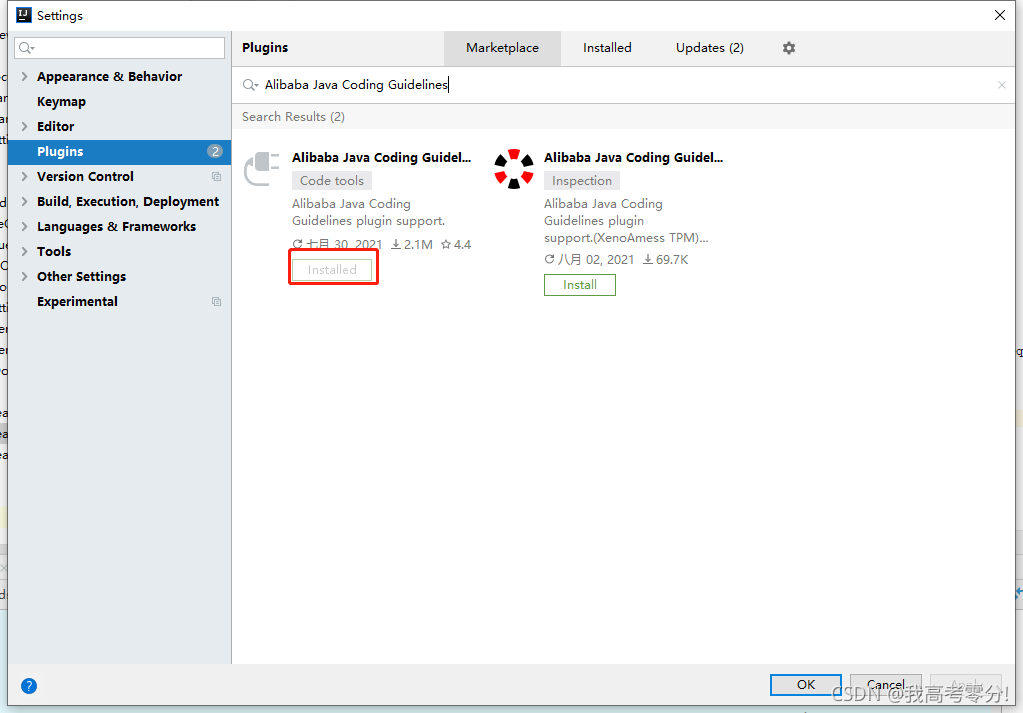Screen dimensions: 1023x713
Task: Expand the Tools settings section
Action: point(24,251)
